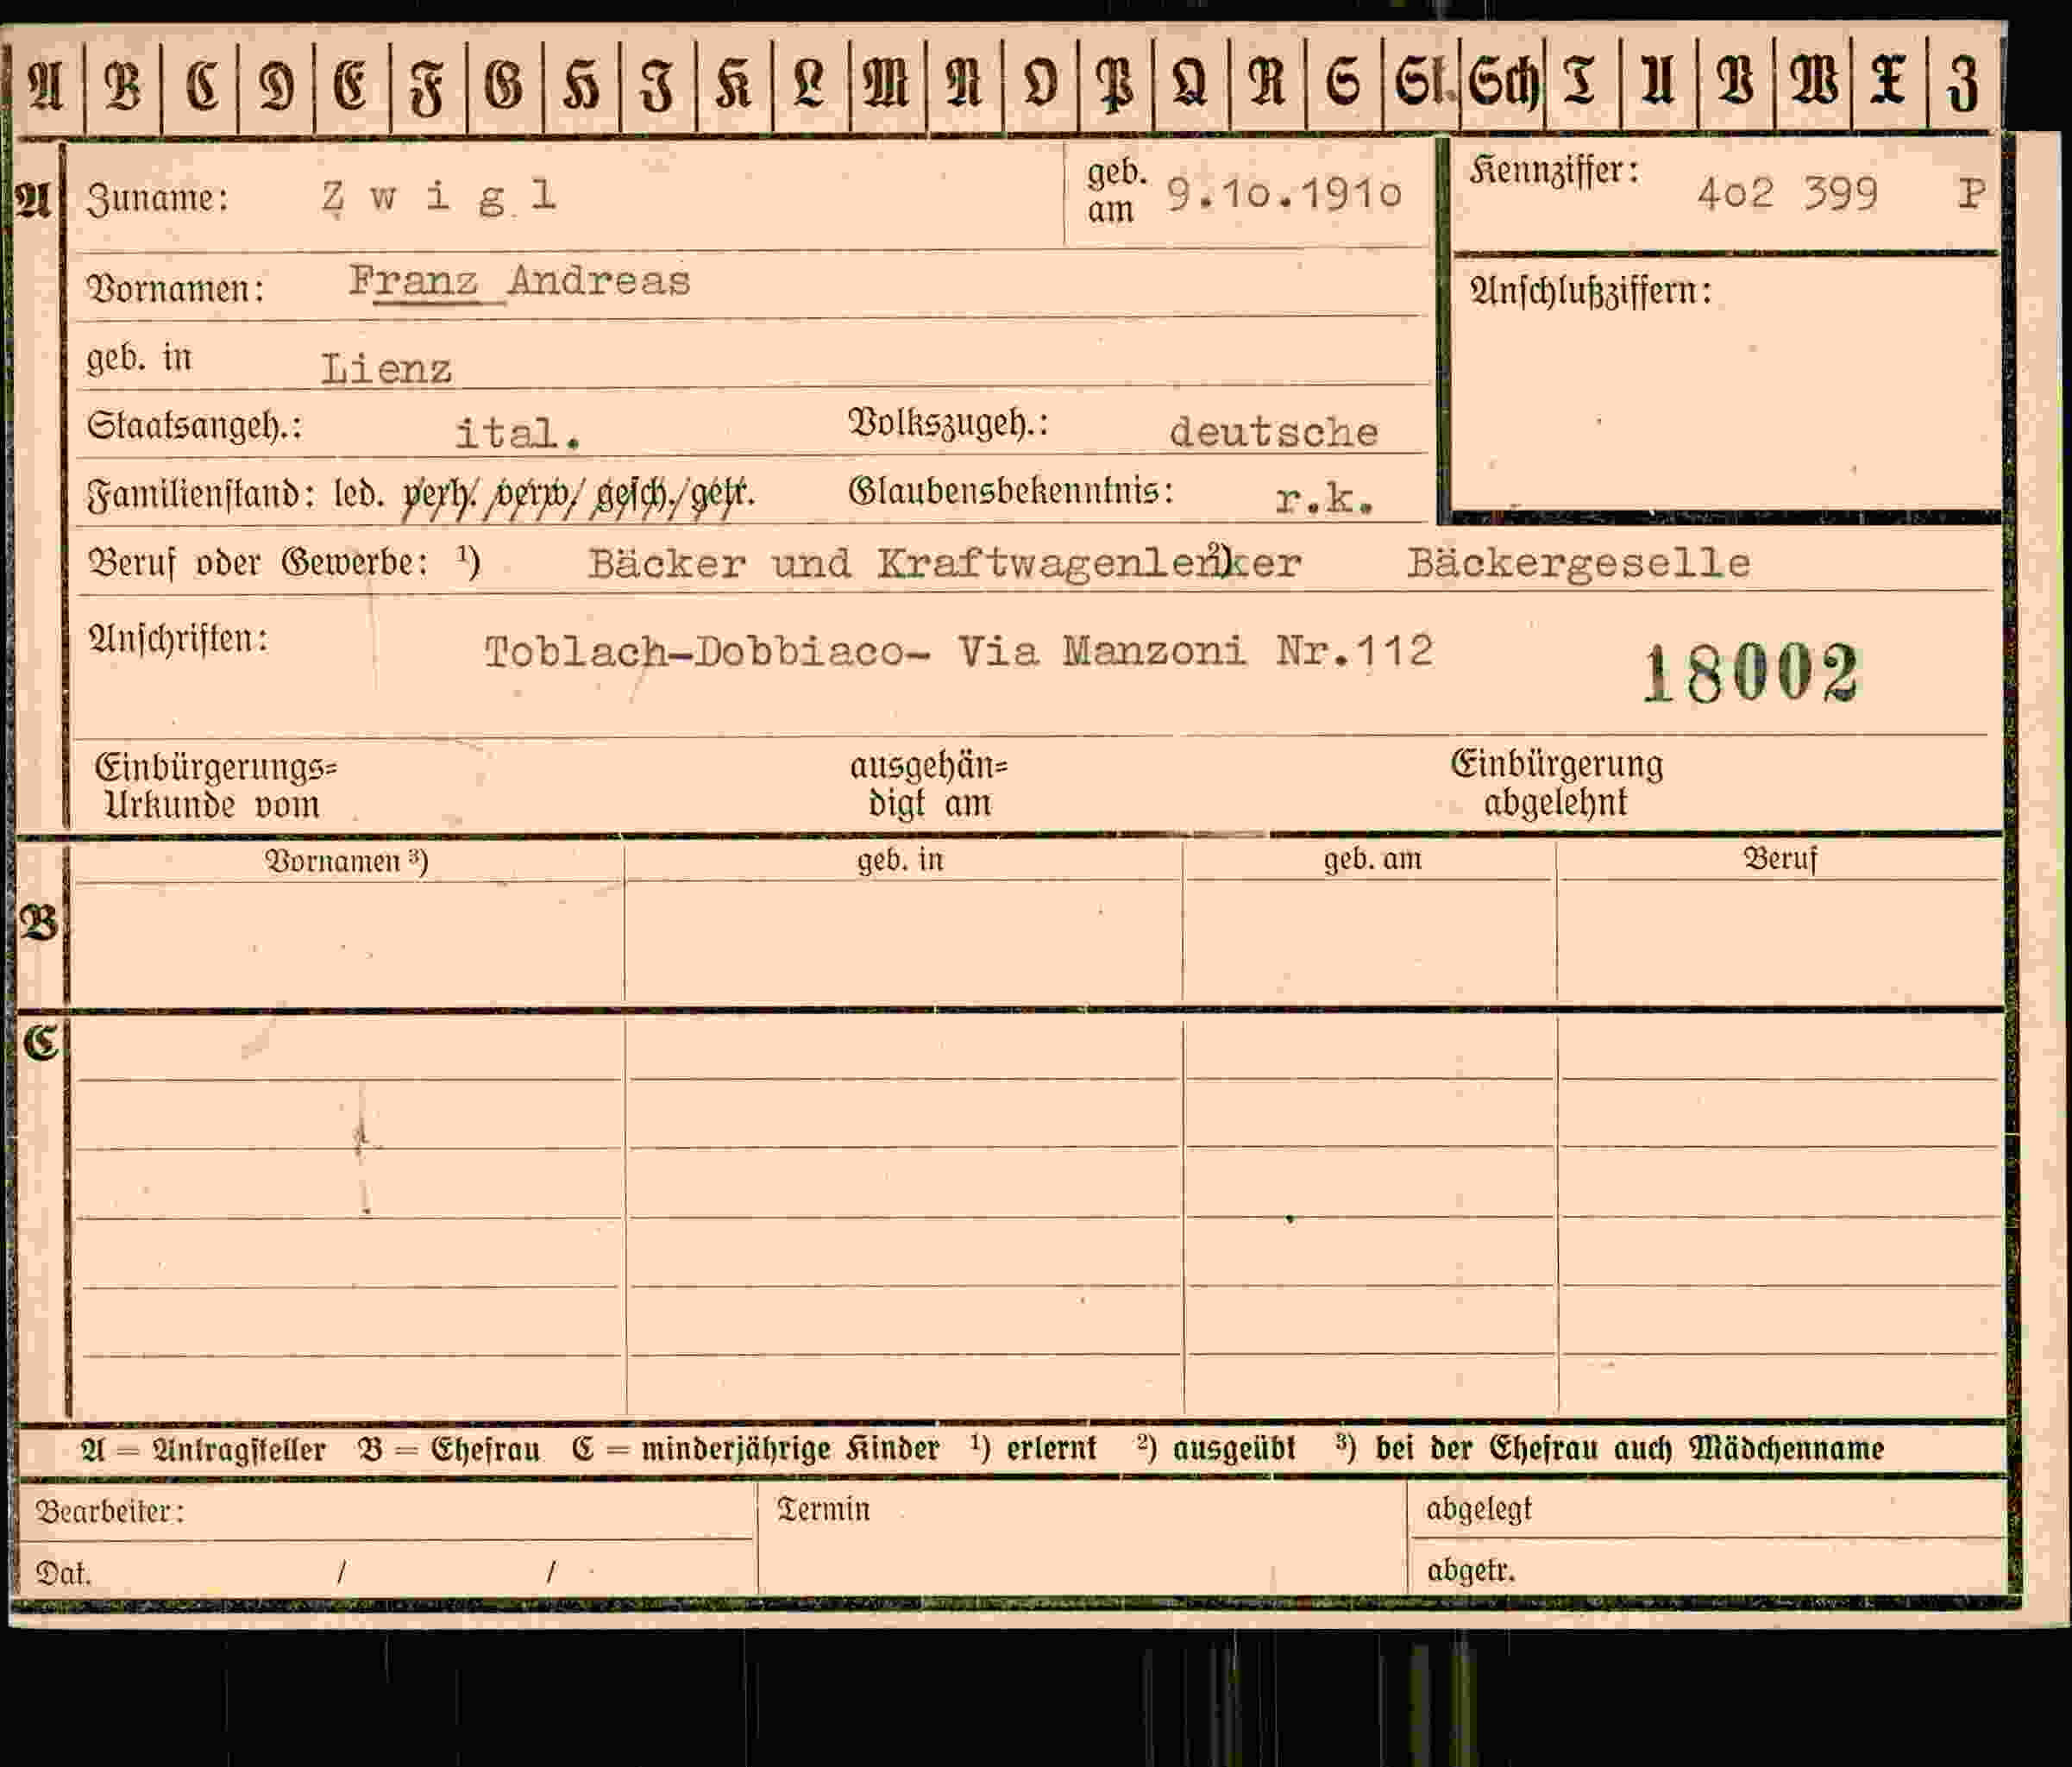Click the 'Einbürgerung abgelehnt' label
The image size is (2072, 1767).
1556,783
